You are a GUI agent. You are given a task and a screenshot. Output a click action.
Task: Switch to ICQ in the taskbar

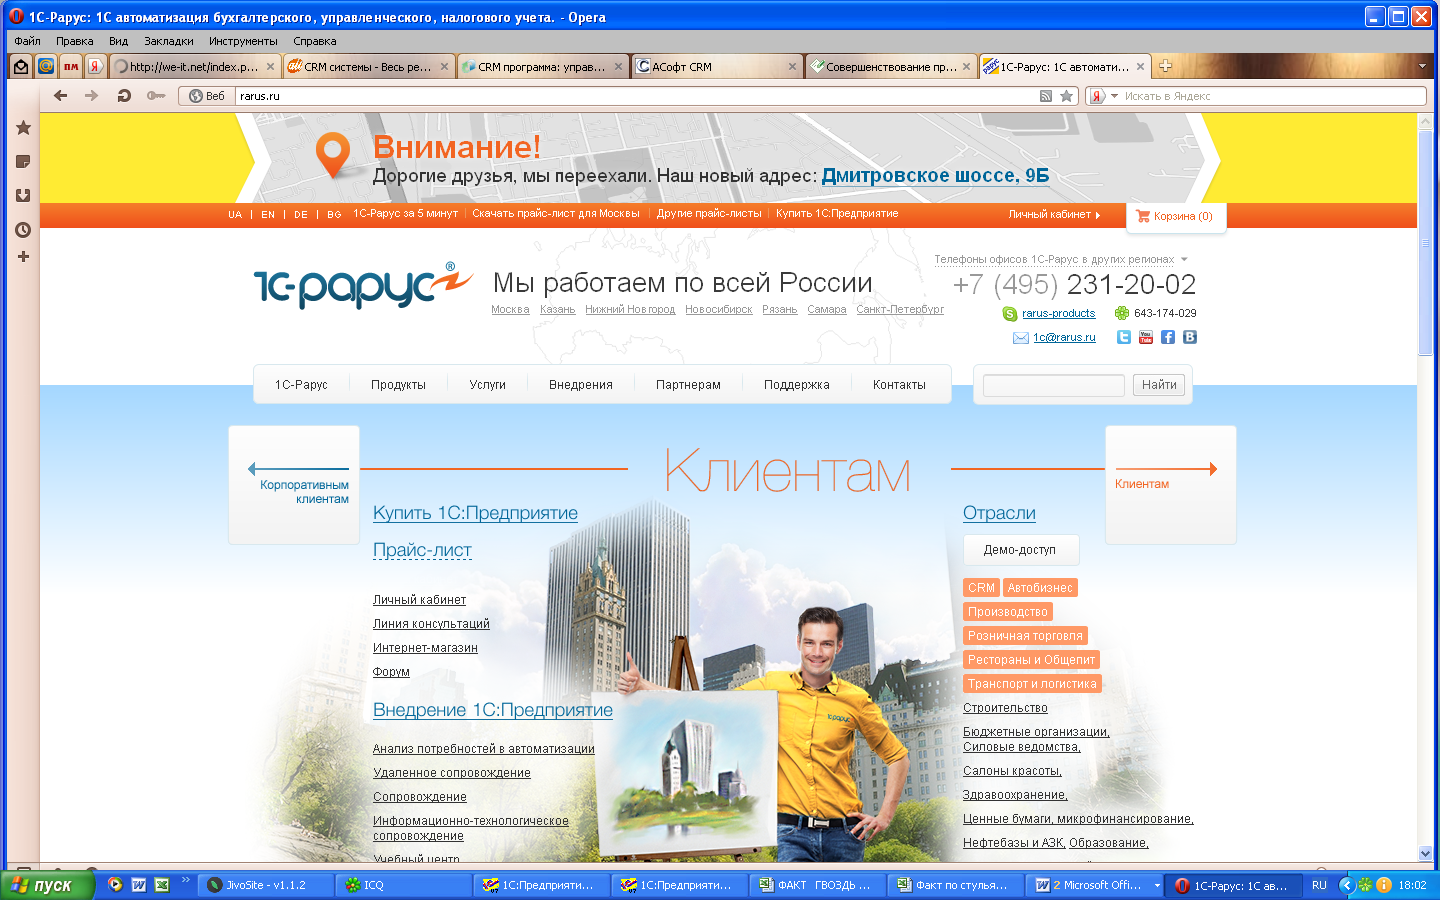[404, 885]
